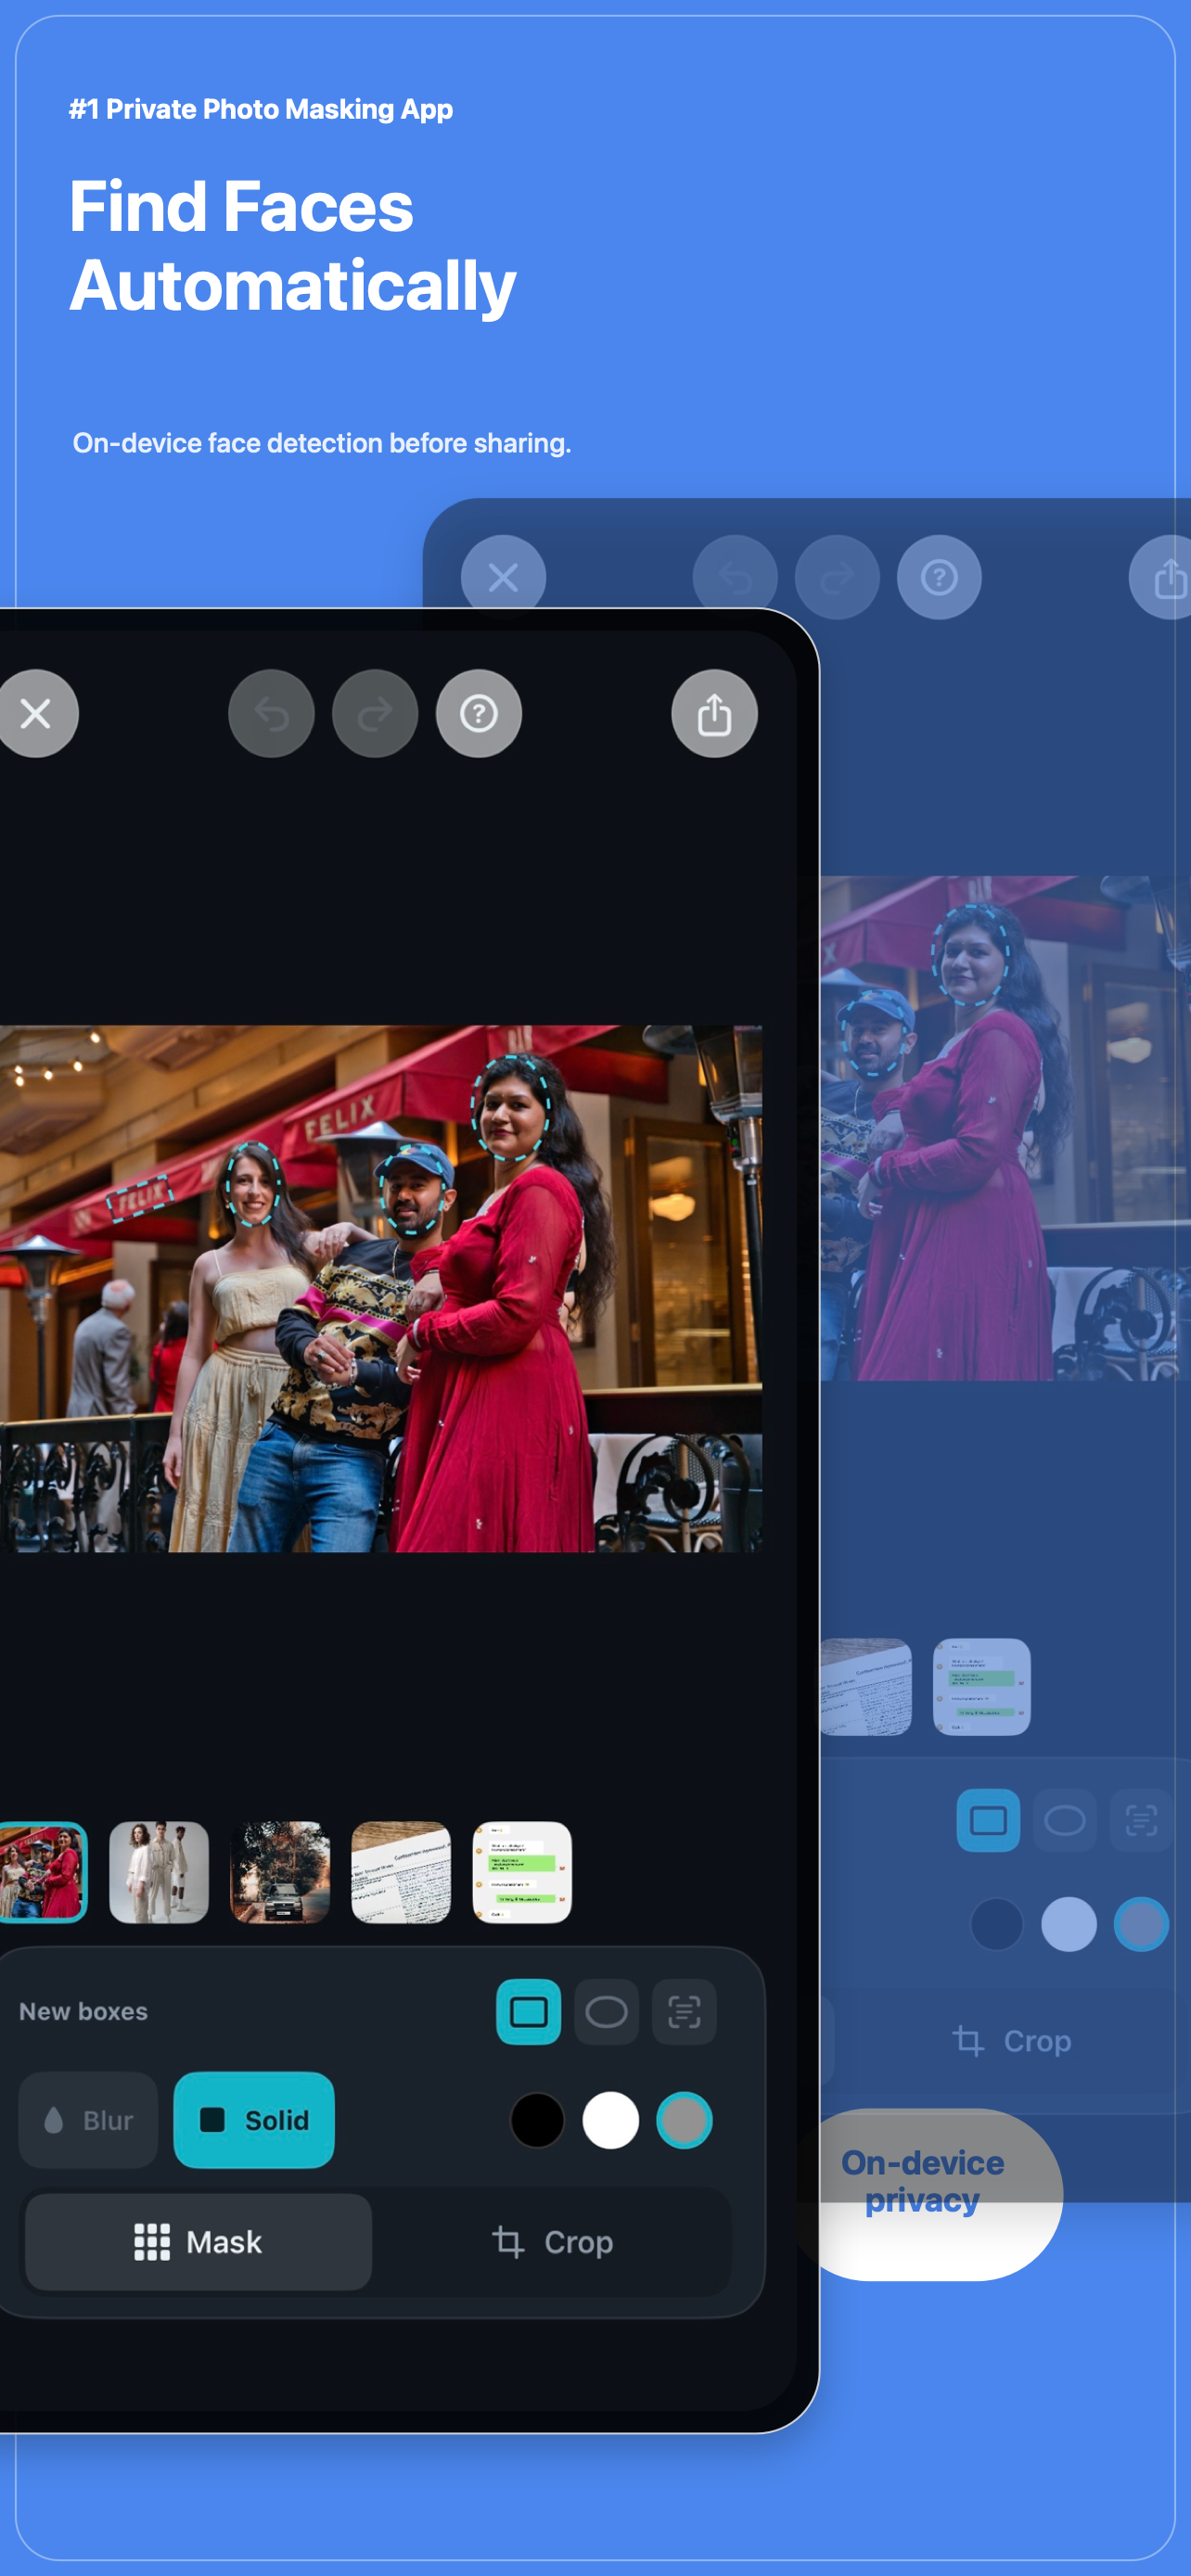Tap the dashed box around the FELIX awning sign

click(140, 1197)
